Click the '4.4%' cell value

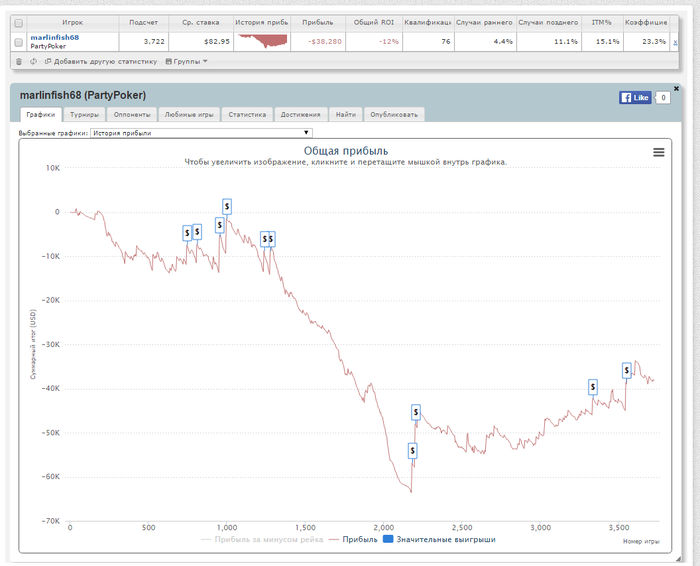point(503,42)
